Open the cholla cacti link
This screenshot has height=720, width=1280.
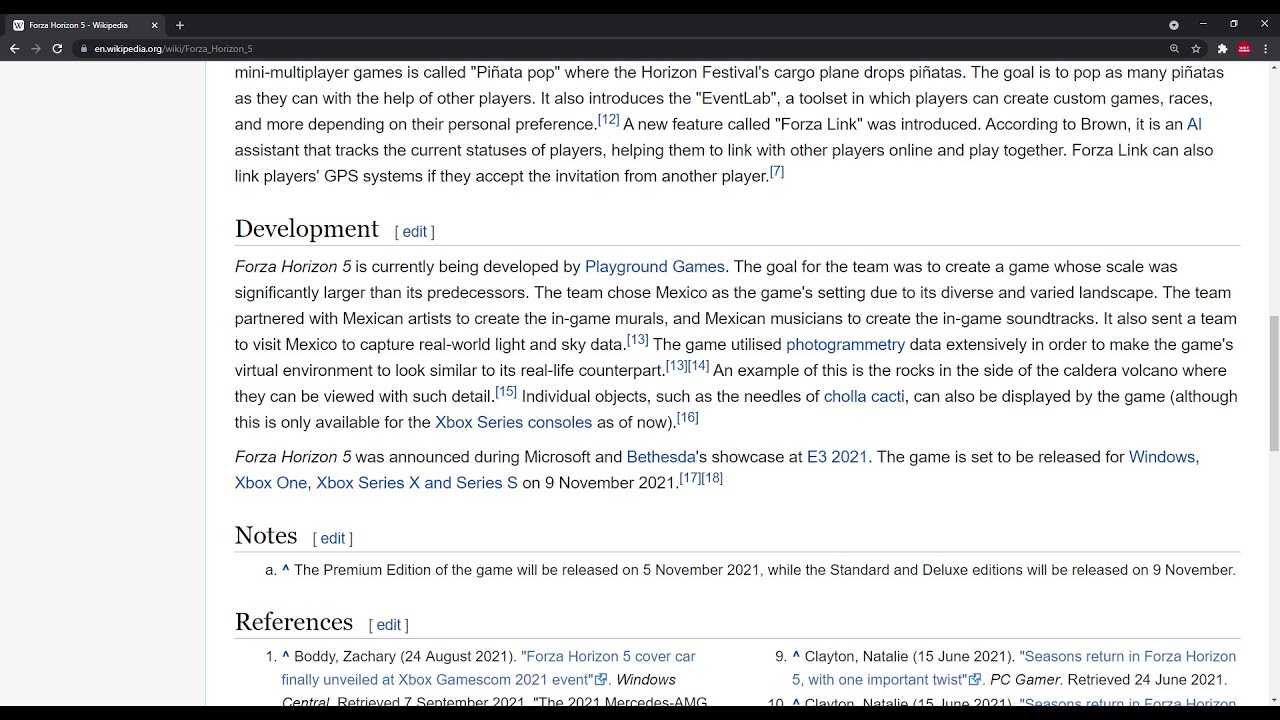[x=864, y=396]
